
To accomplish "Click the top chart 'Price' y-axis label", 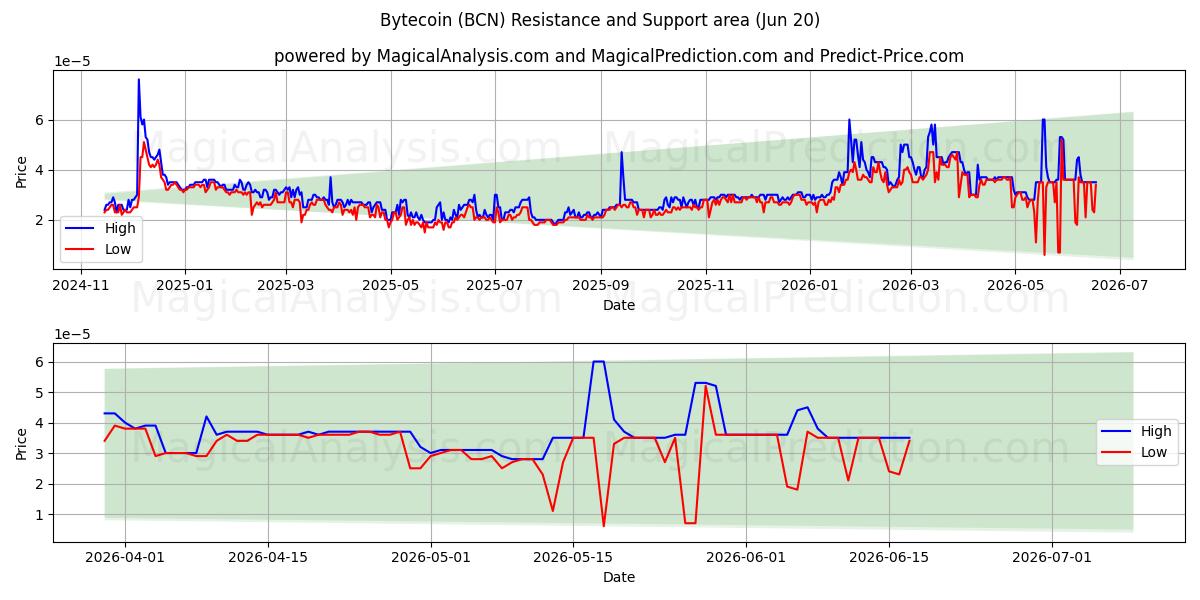I will [22, 171].
